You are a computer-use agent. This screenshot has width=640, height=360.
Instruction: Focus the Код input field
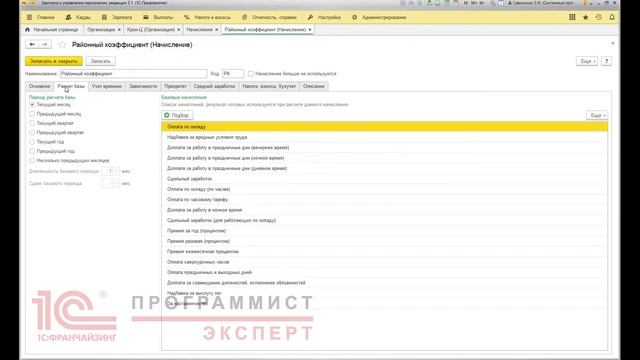(233, 74)
